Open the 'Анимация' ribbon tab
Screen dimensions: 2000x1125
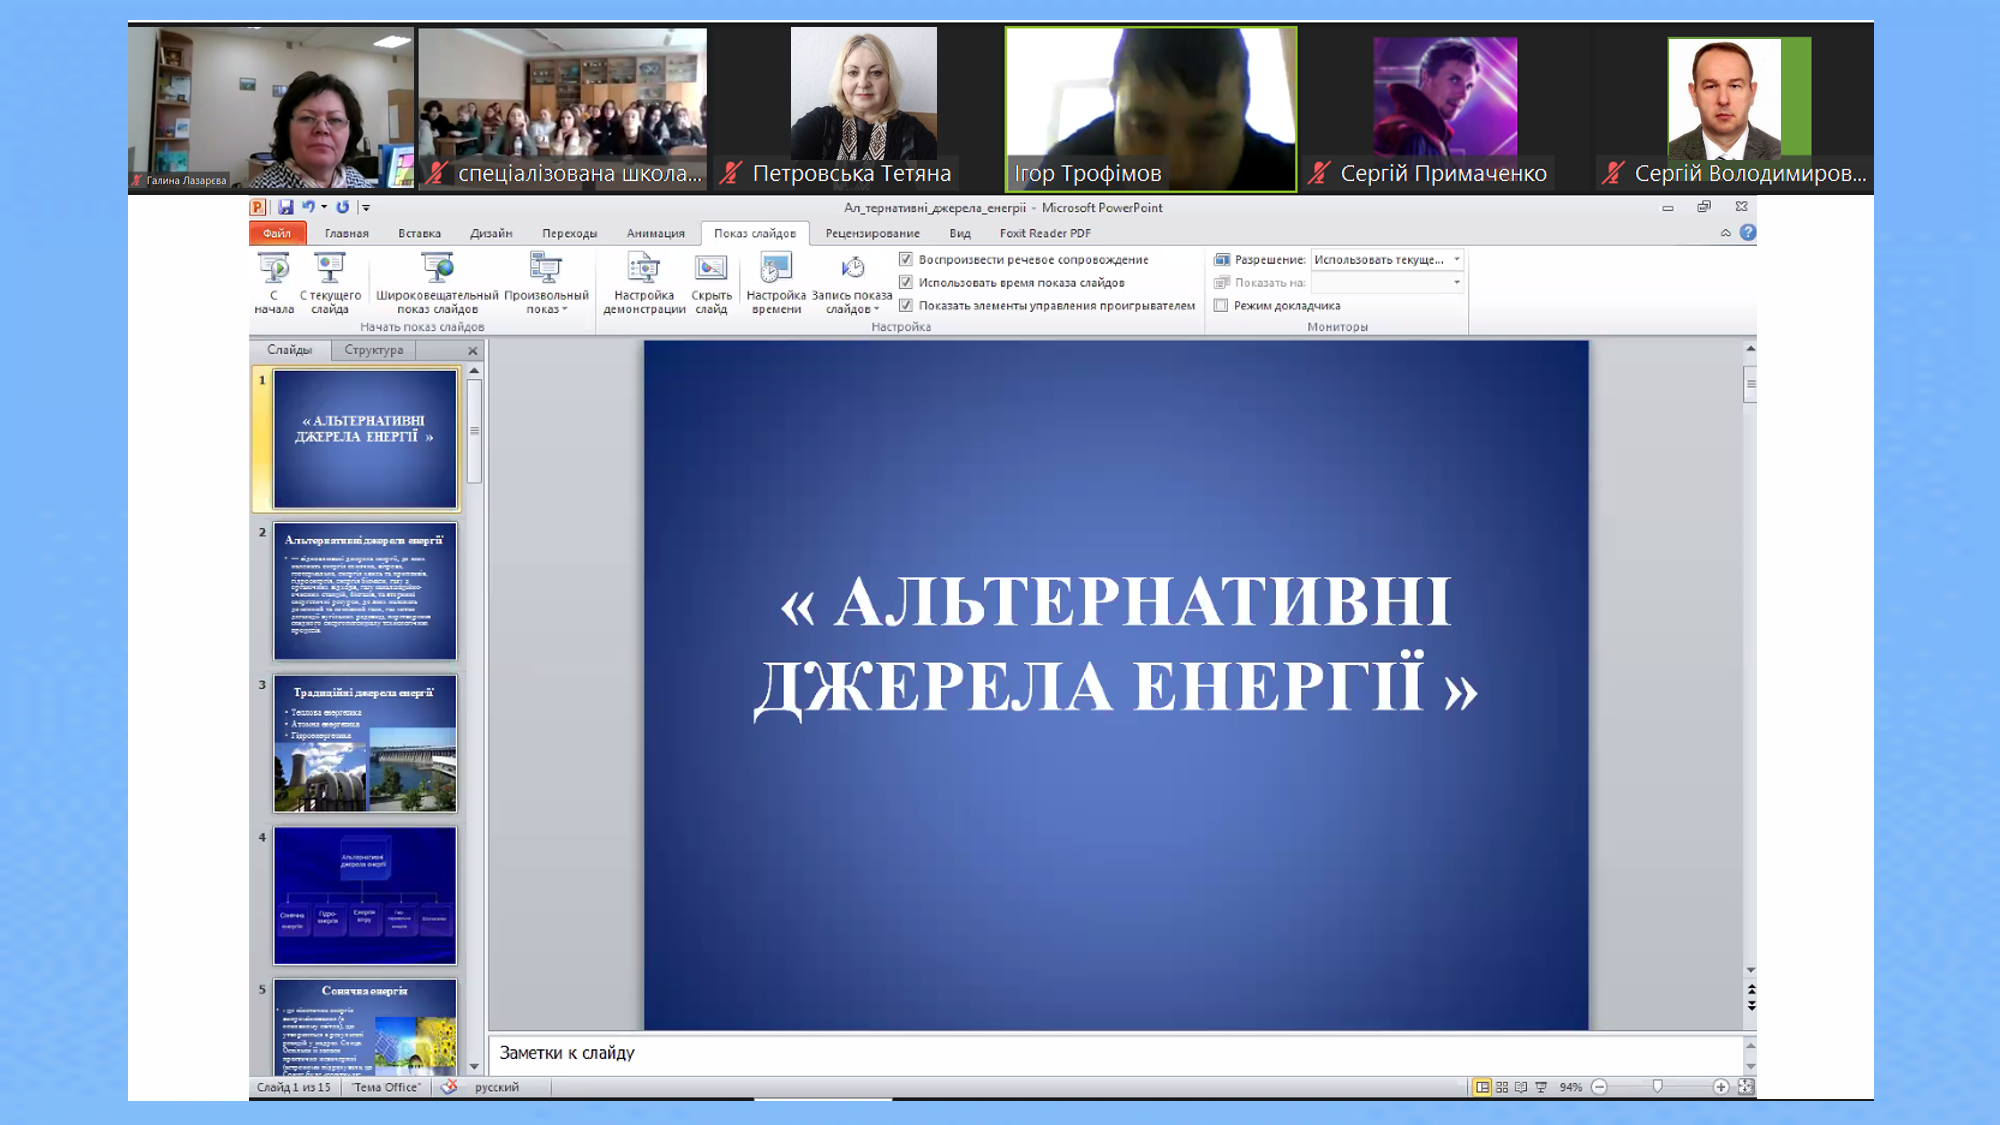[x=655, y=233]
